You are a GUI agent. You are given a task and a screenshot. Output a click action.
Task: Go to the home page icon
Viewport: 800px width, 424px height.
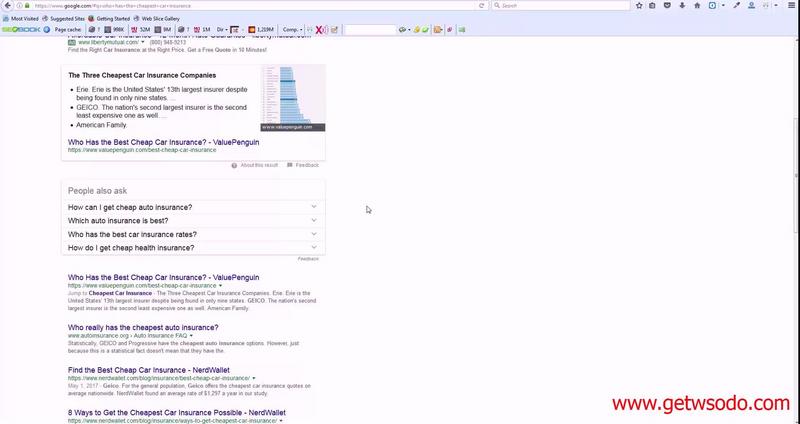[x=697, y=6]
